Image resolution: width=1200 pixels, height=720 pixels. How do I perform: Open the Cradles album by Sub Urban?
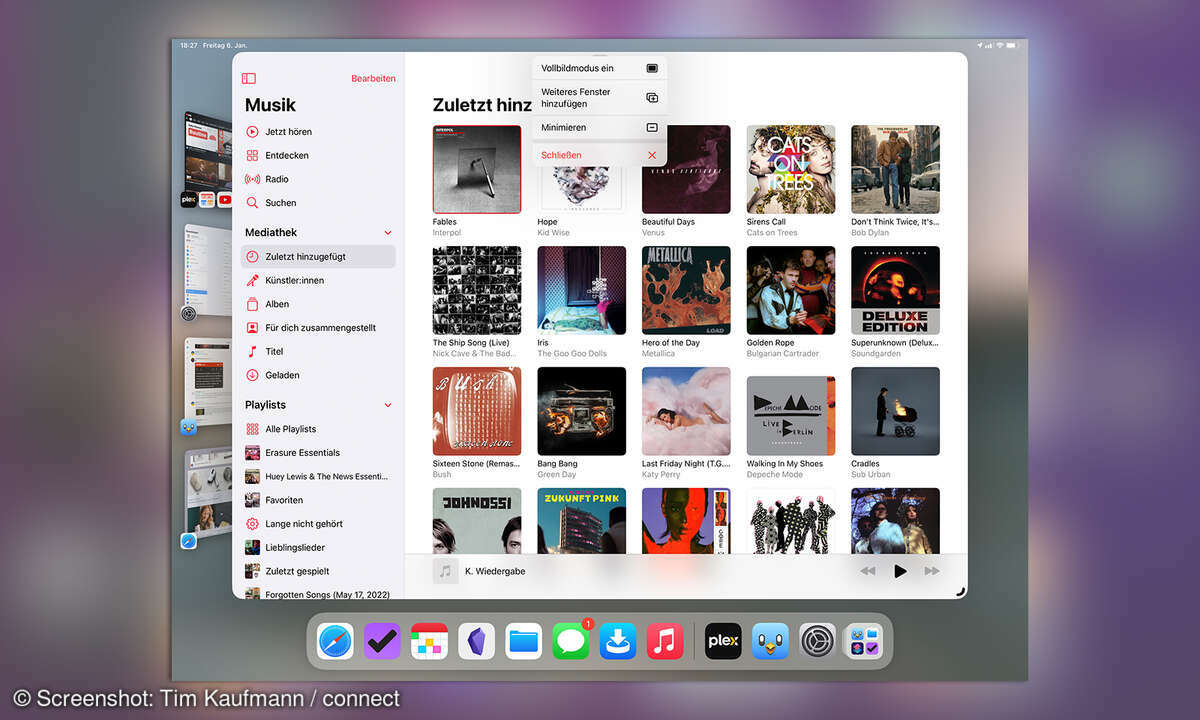pyautogui.click(x=895, y=411)
